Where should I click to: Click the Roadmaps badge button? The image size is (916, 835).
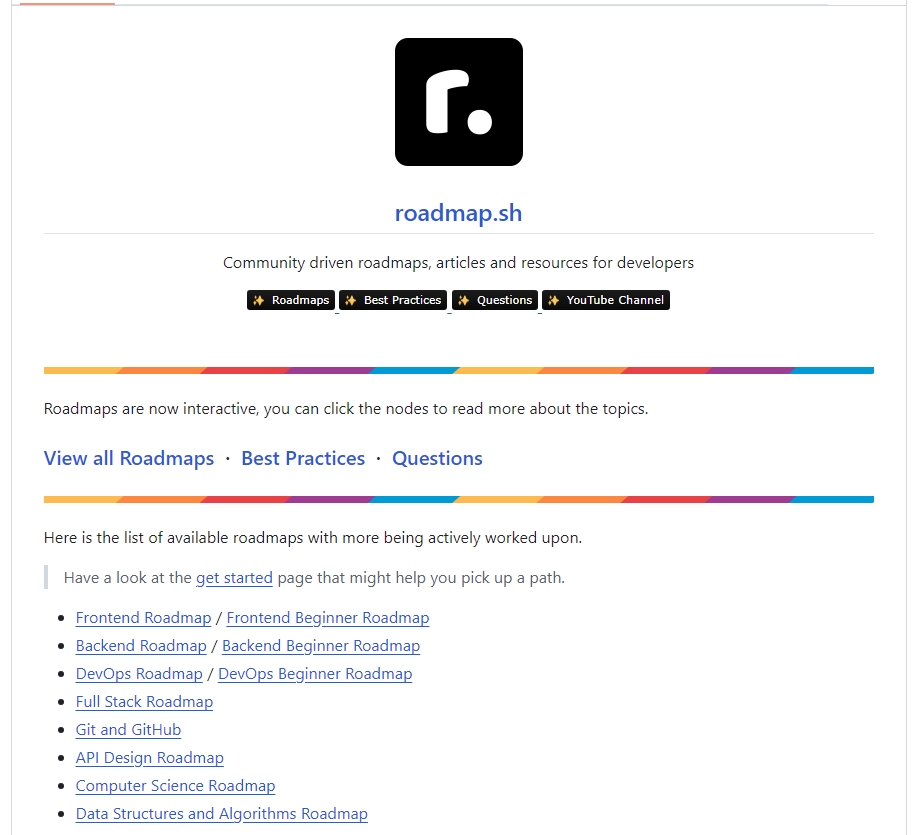(291, 300)
